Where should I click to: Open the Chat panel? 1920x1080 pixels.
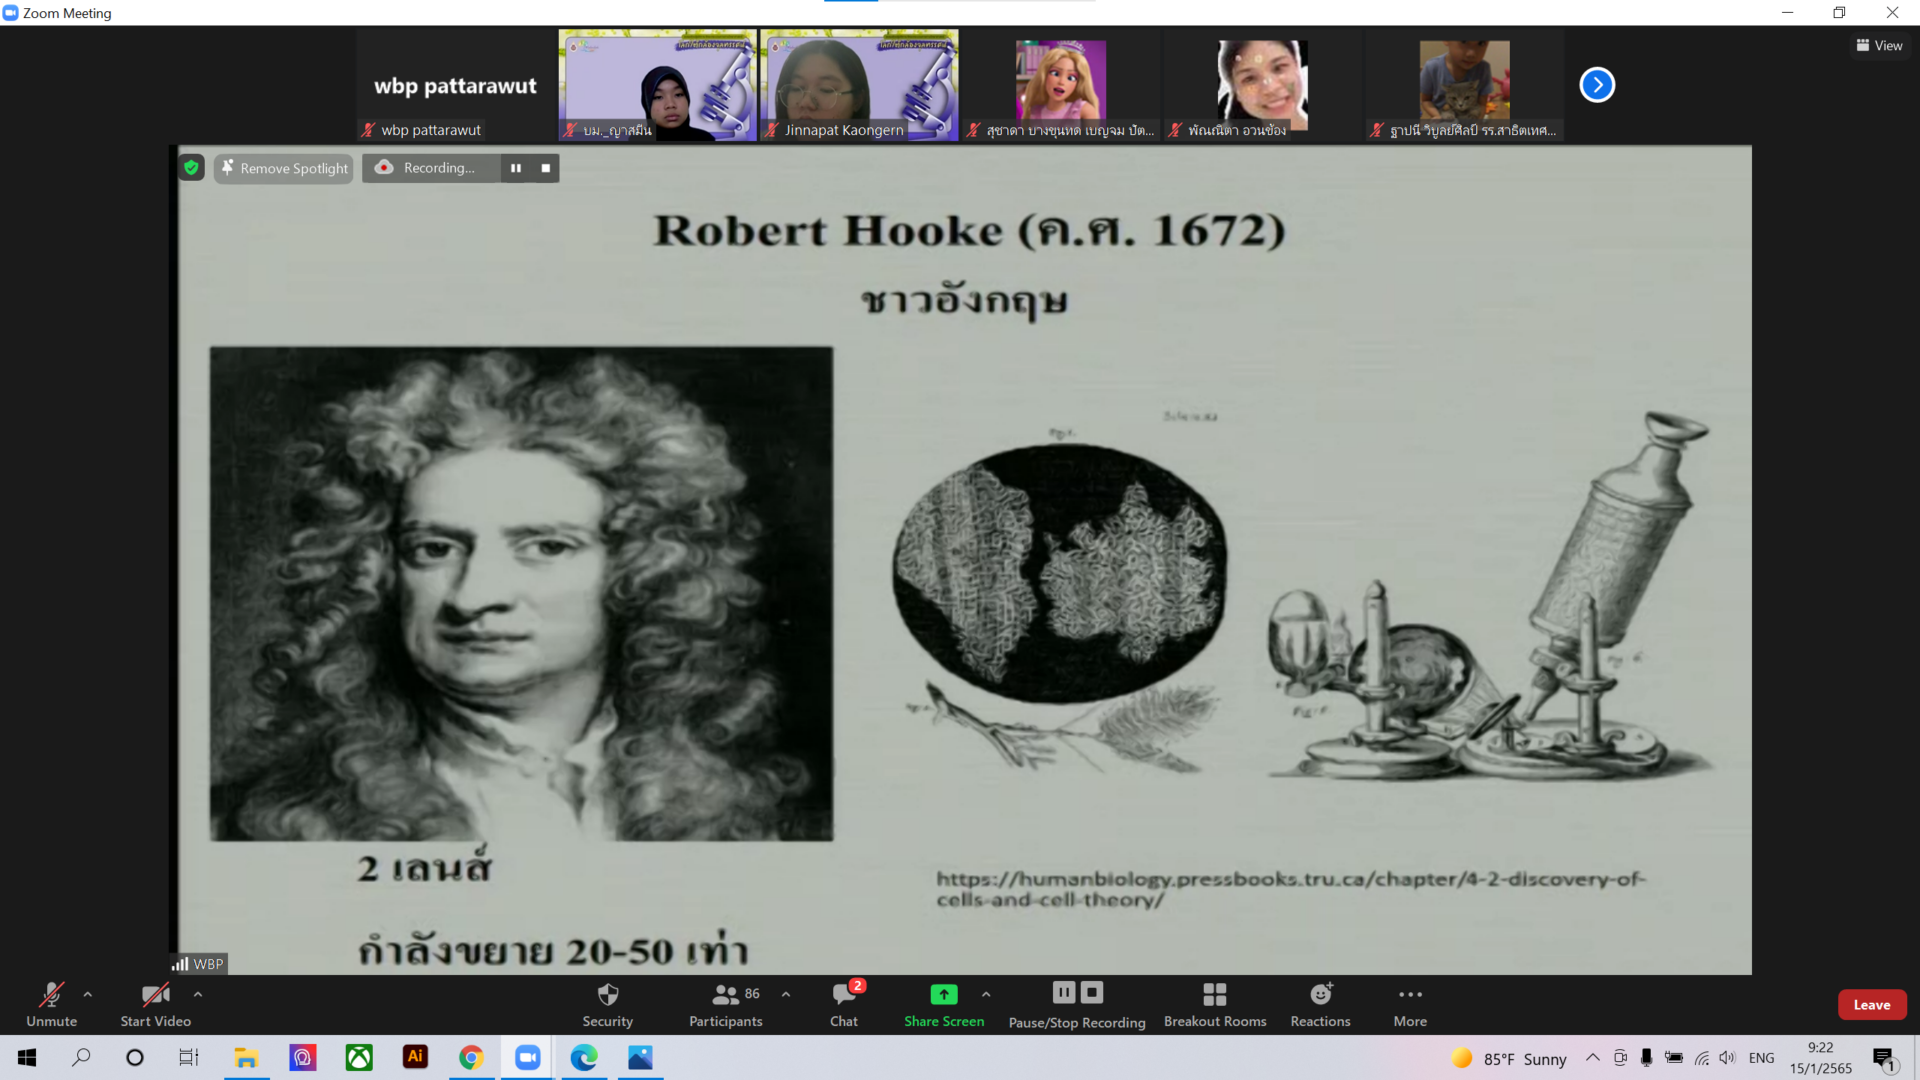(844, 1003)
